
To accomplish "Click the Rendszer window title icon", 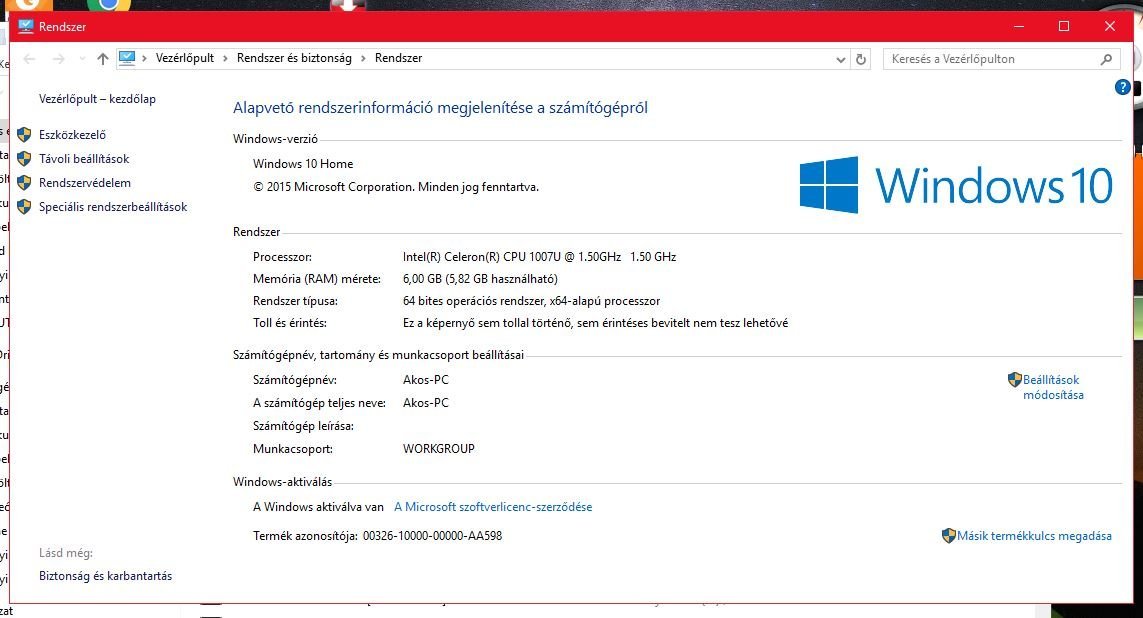I will 26,26.
